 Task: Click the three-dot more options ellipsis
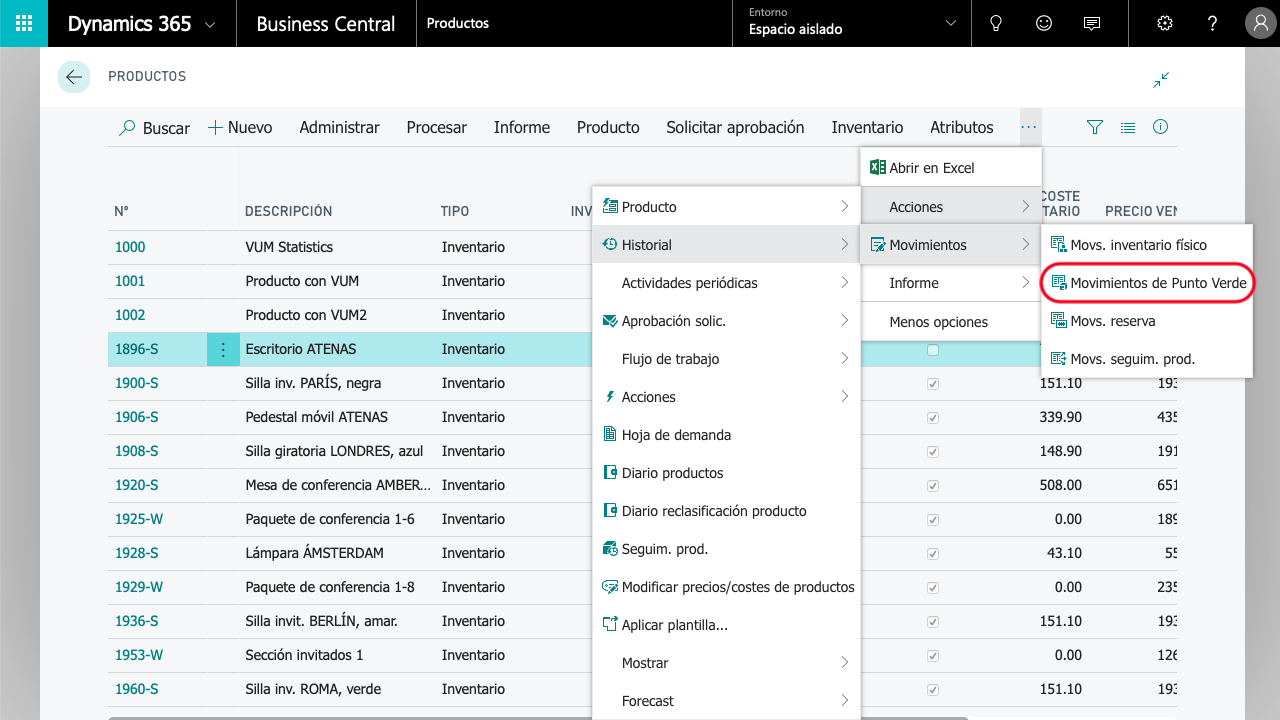pos(1029,127)
